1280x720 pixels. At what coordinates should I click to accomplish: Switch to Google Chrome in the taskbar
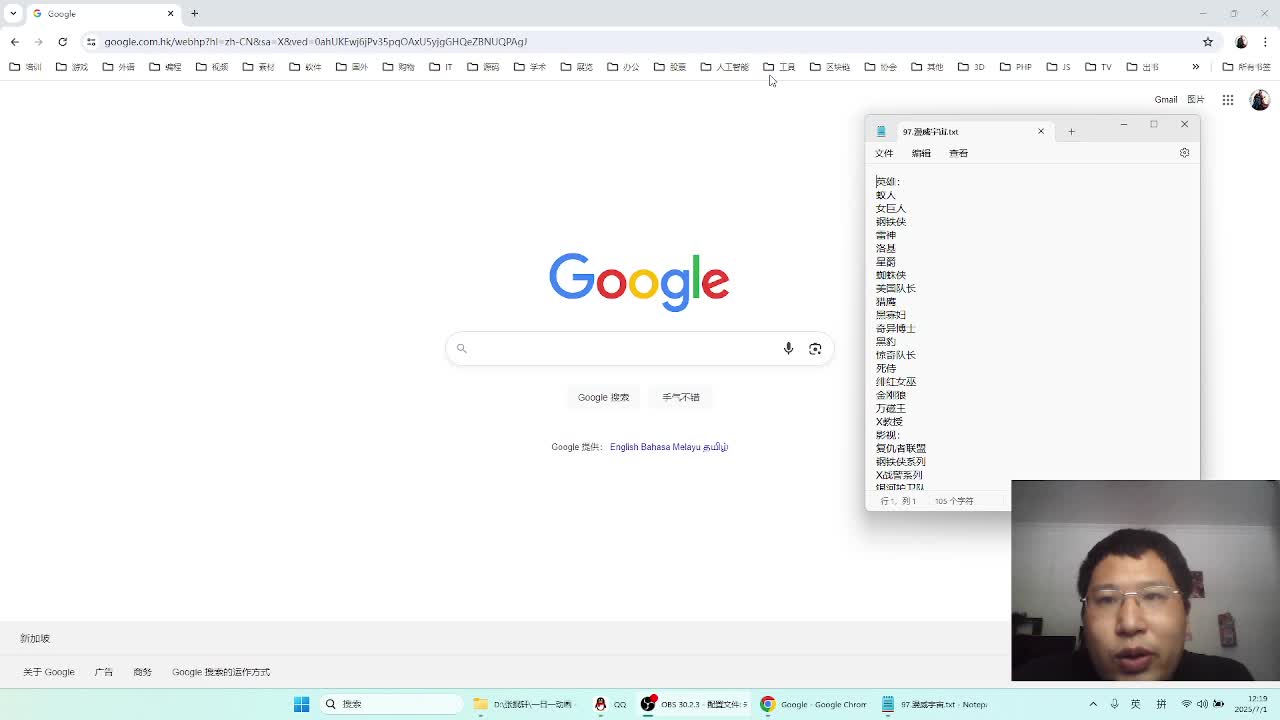coord(813,704)
